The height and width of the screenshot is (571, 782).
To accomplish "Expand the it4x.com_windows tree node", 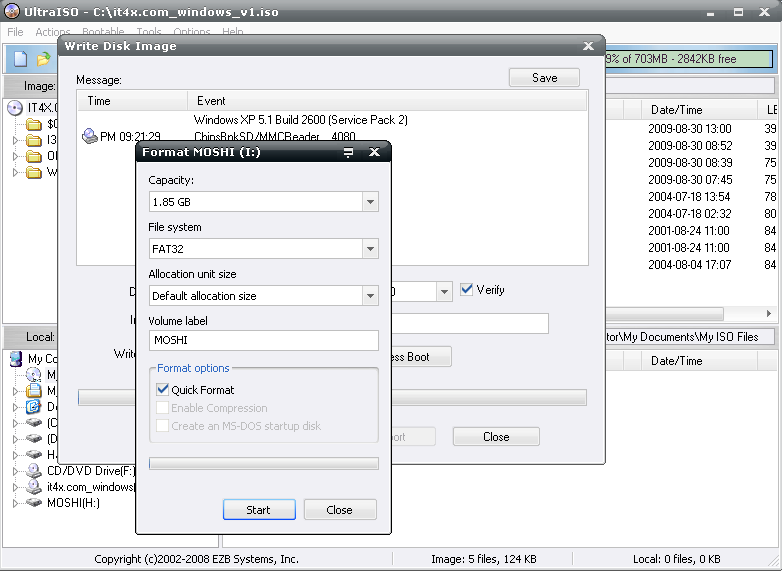I will pos(15,487).
